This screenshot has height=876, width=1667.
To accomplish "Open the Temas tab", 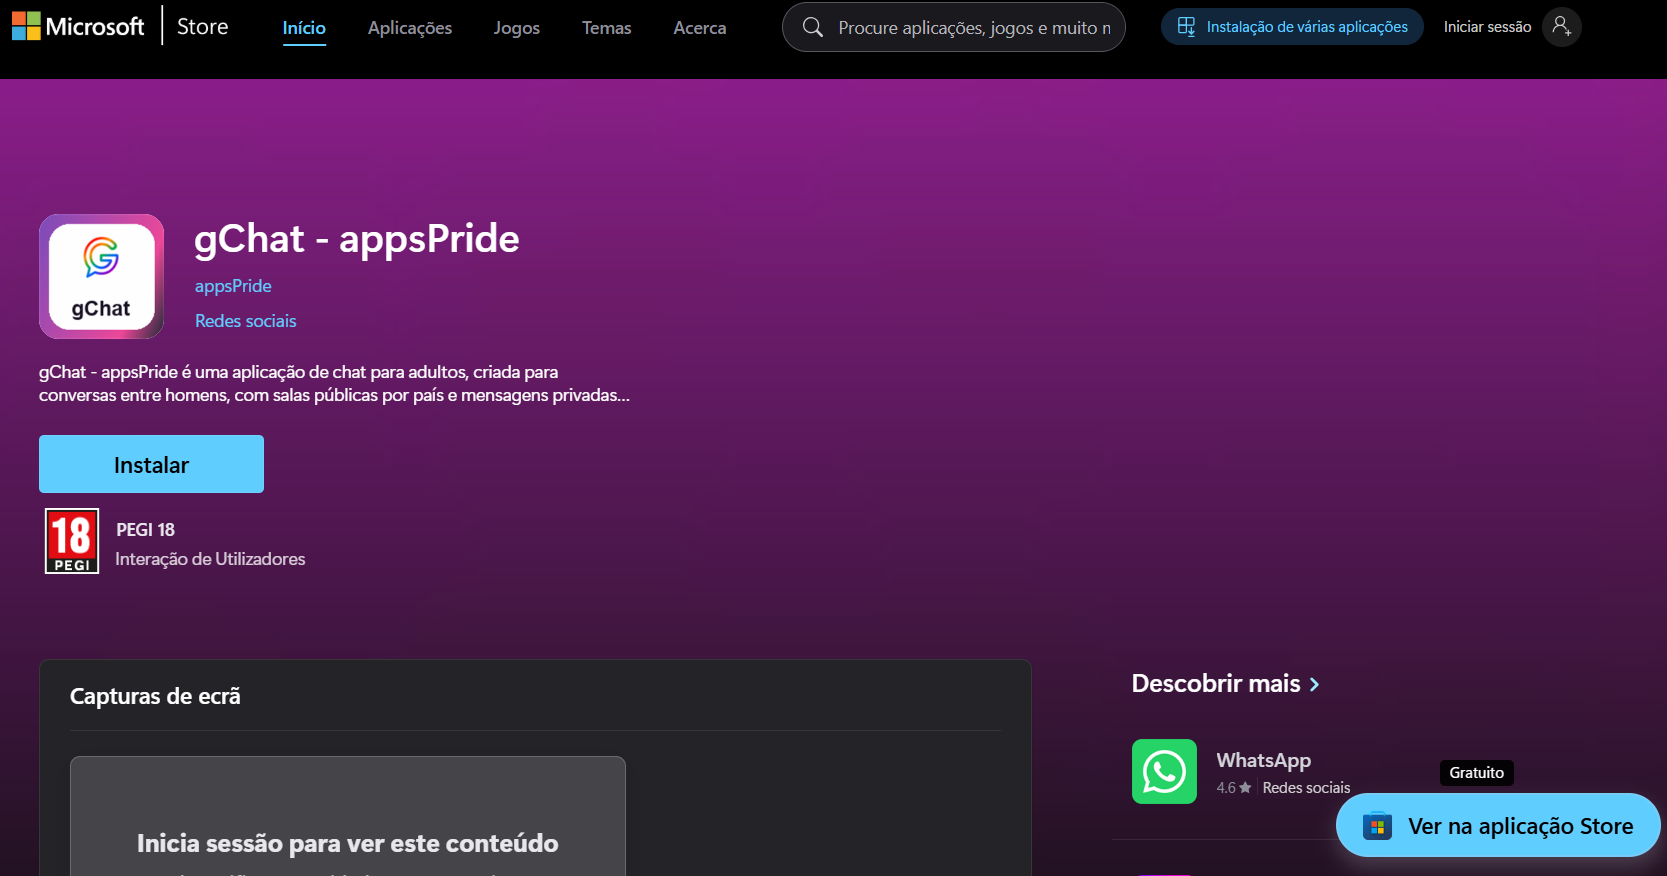I will 607,28.
